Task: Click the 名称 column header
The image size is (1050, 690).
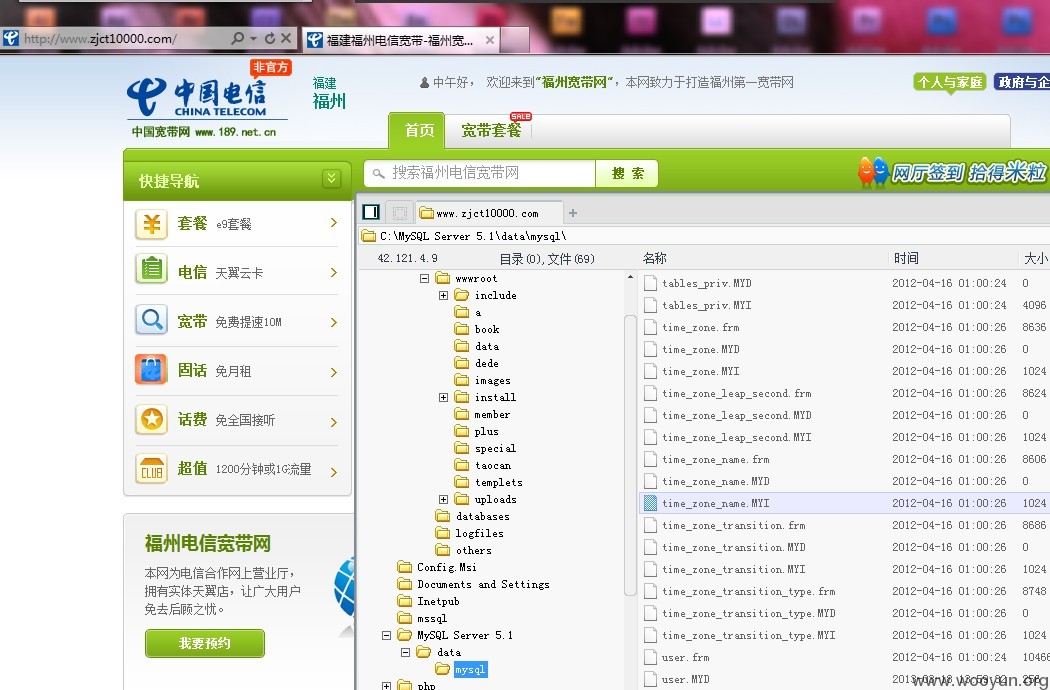Action: click(654, 258)
